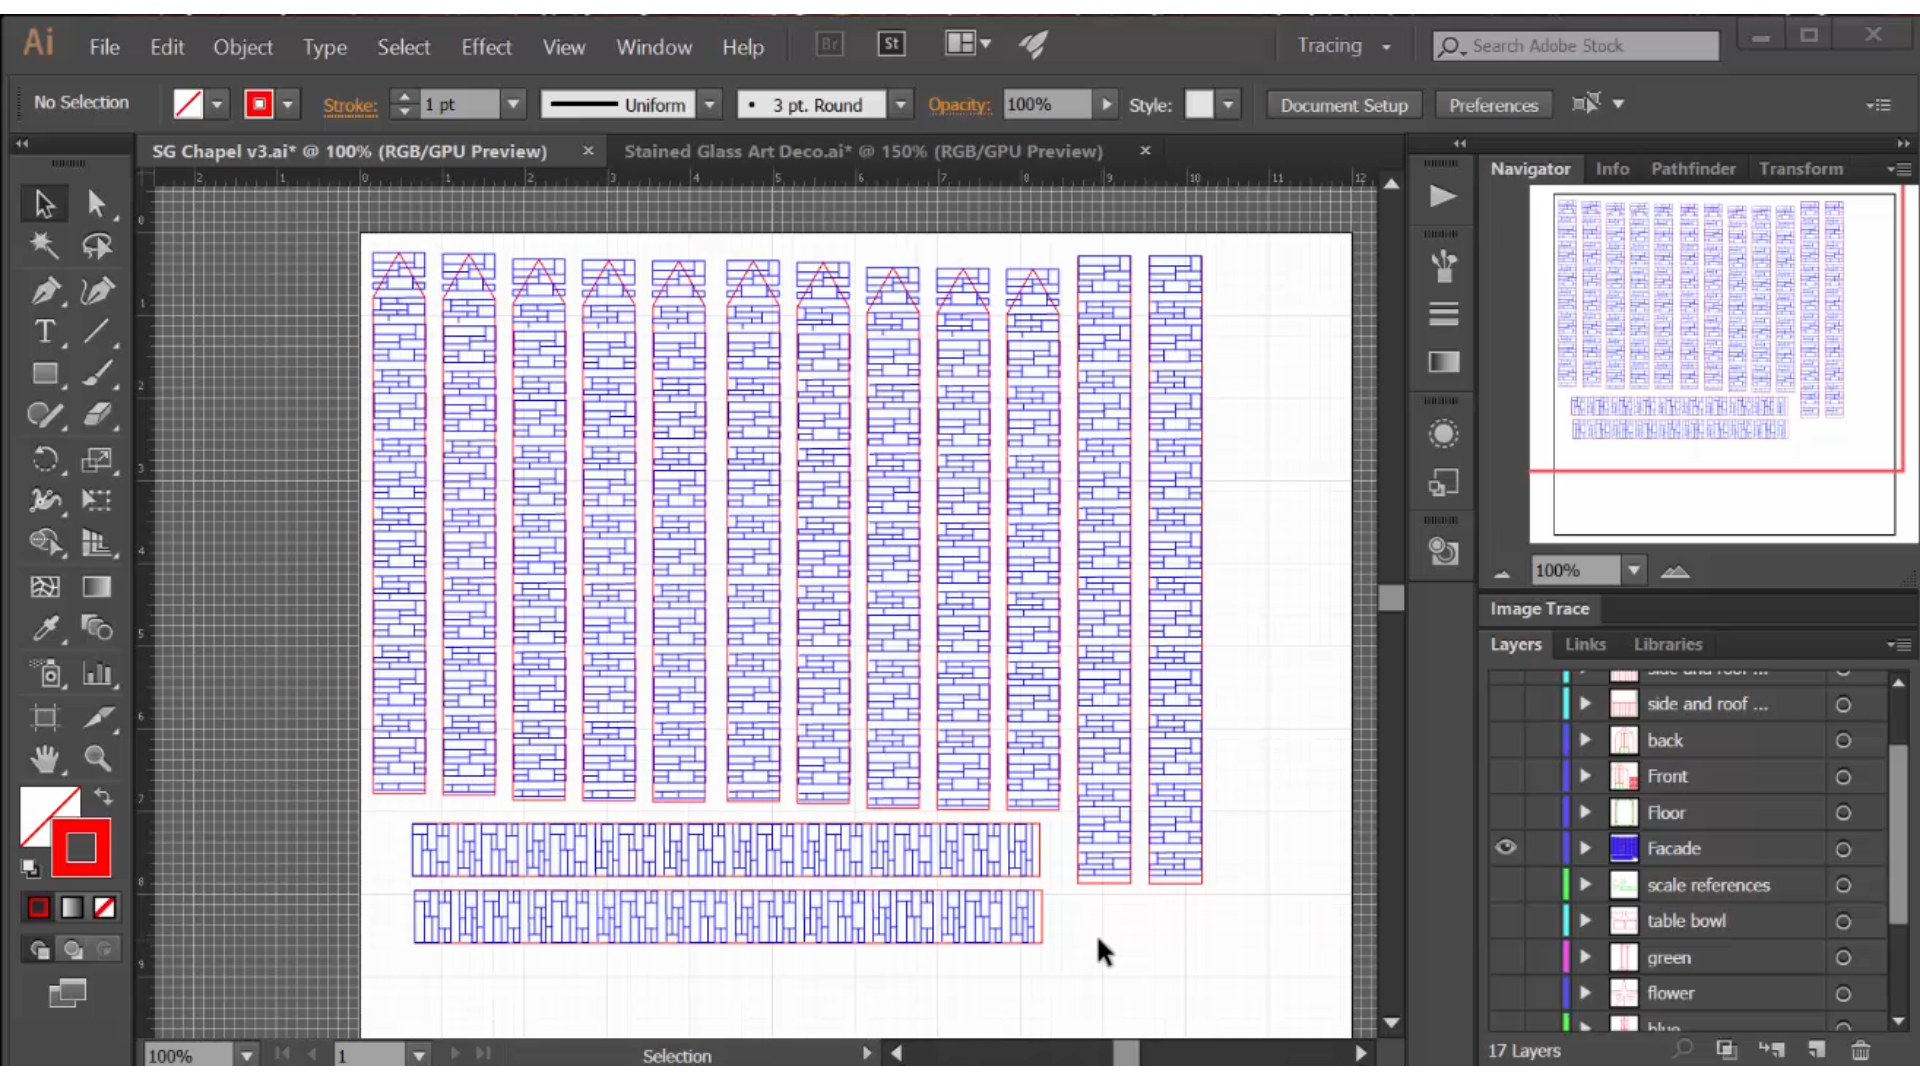The image size is (1920, 1080).
Task: Switch to the Pathfinder tab
Action: coord(1692,169)
